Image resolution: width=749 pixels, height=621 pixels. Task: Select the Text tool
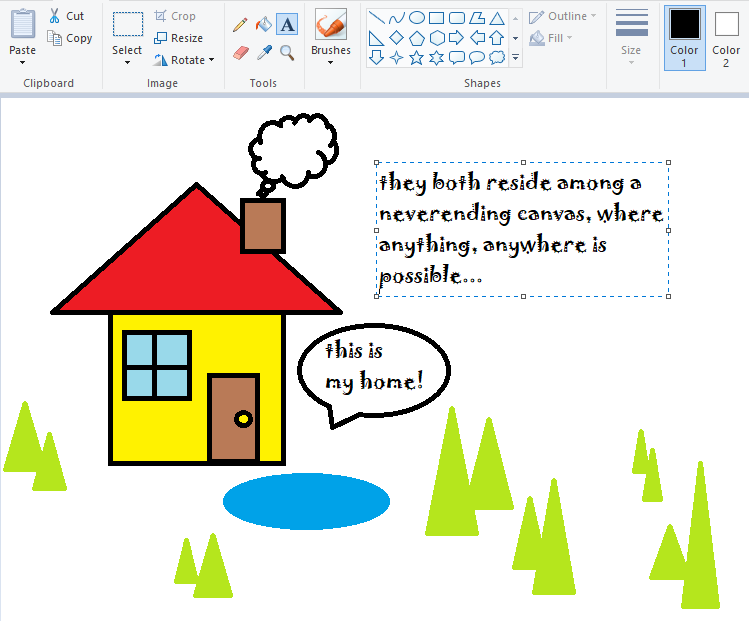coord(287,24)
